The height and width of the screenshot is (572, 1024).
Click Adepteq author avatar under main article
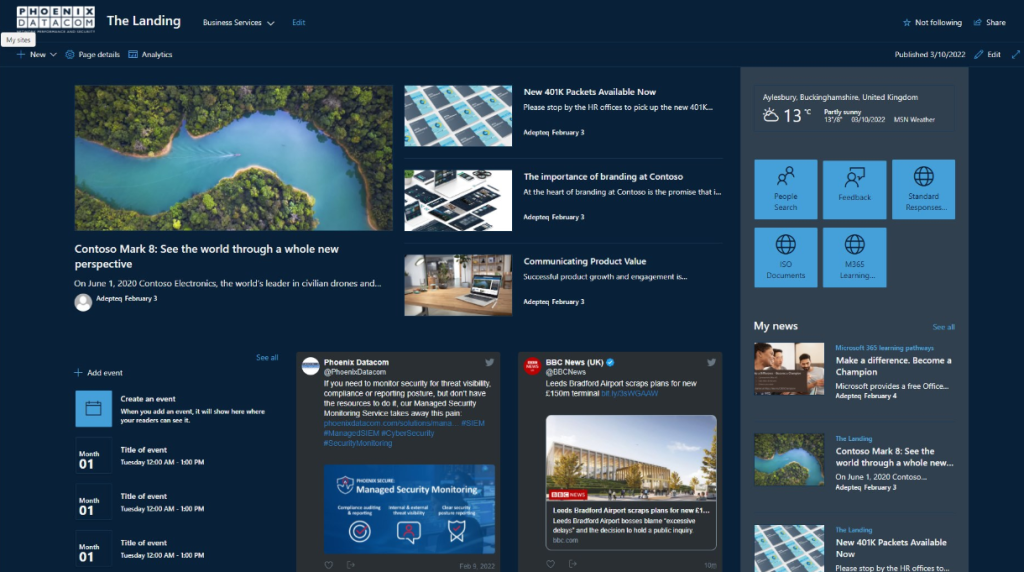click(x=83, y=302)
